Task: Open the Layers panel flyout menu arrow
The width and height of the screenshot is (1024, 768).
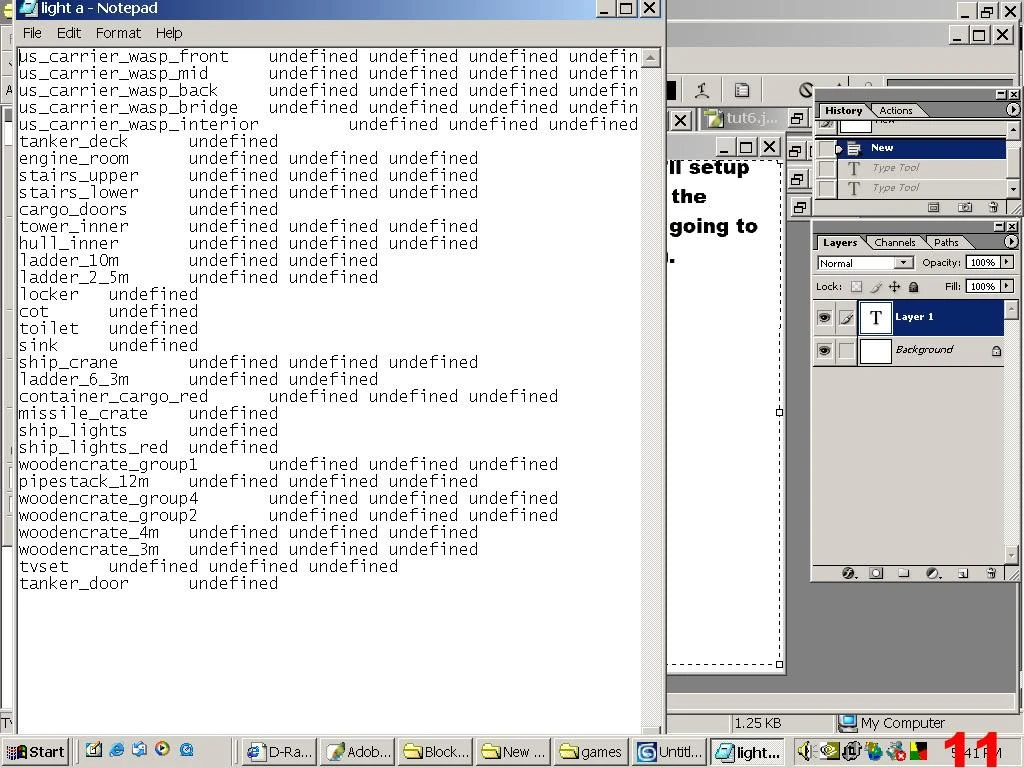Action: click(x=1010, y=242)
